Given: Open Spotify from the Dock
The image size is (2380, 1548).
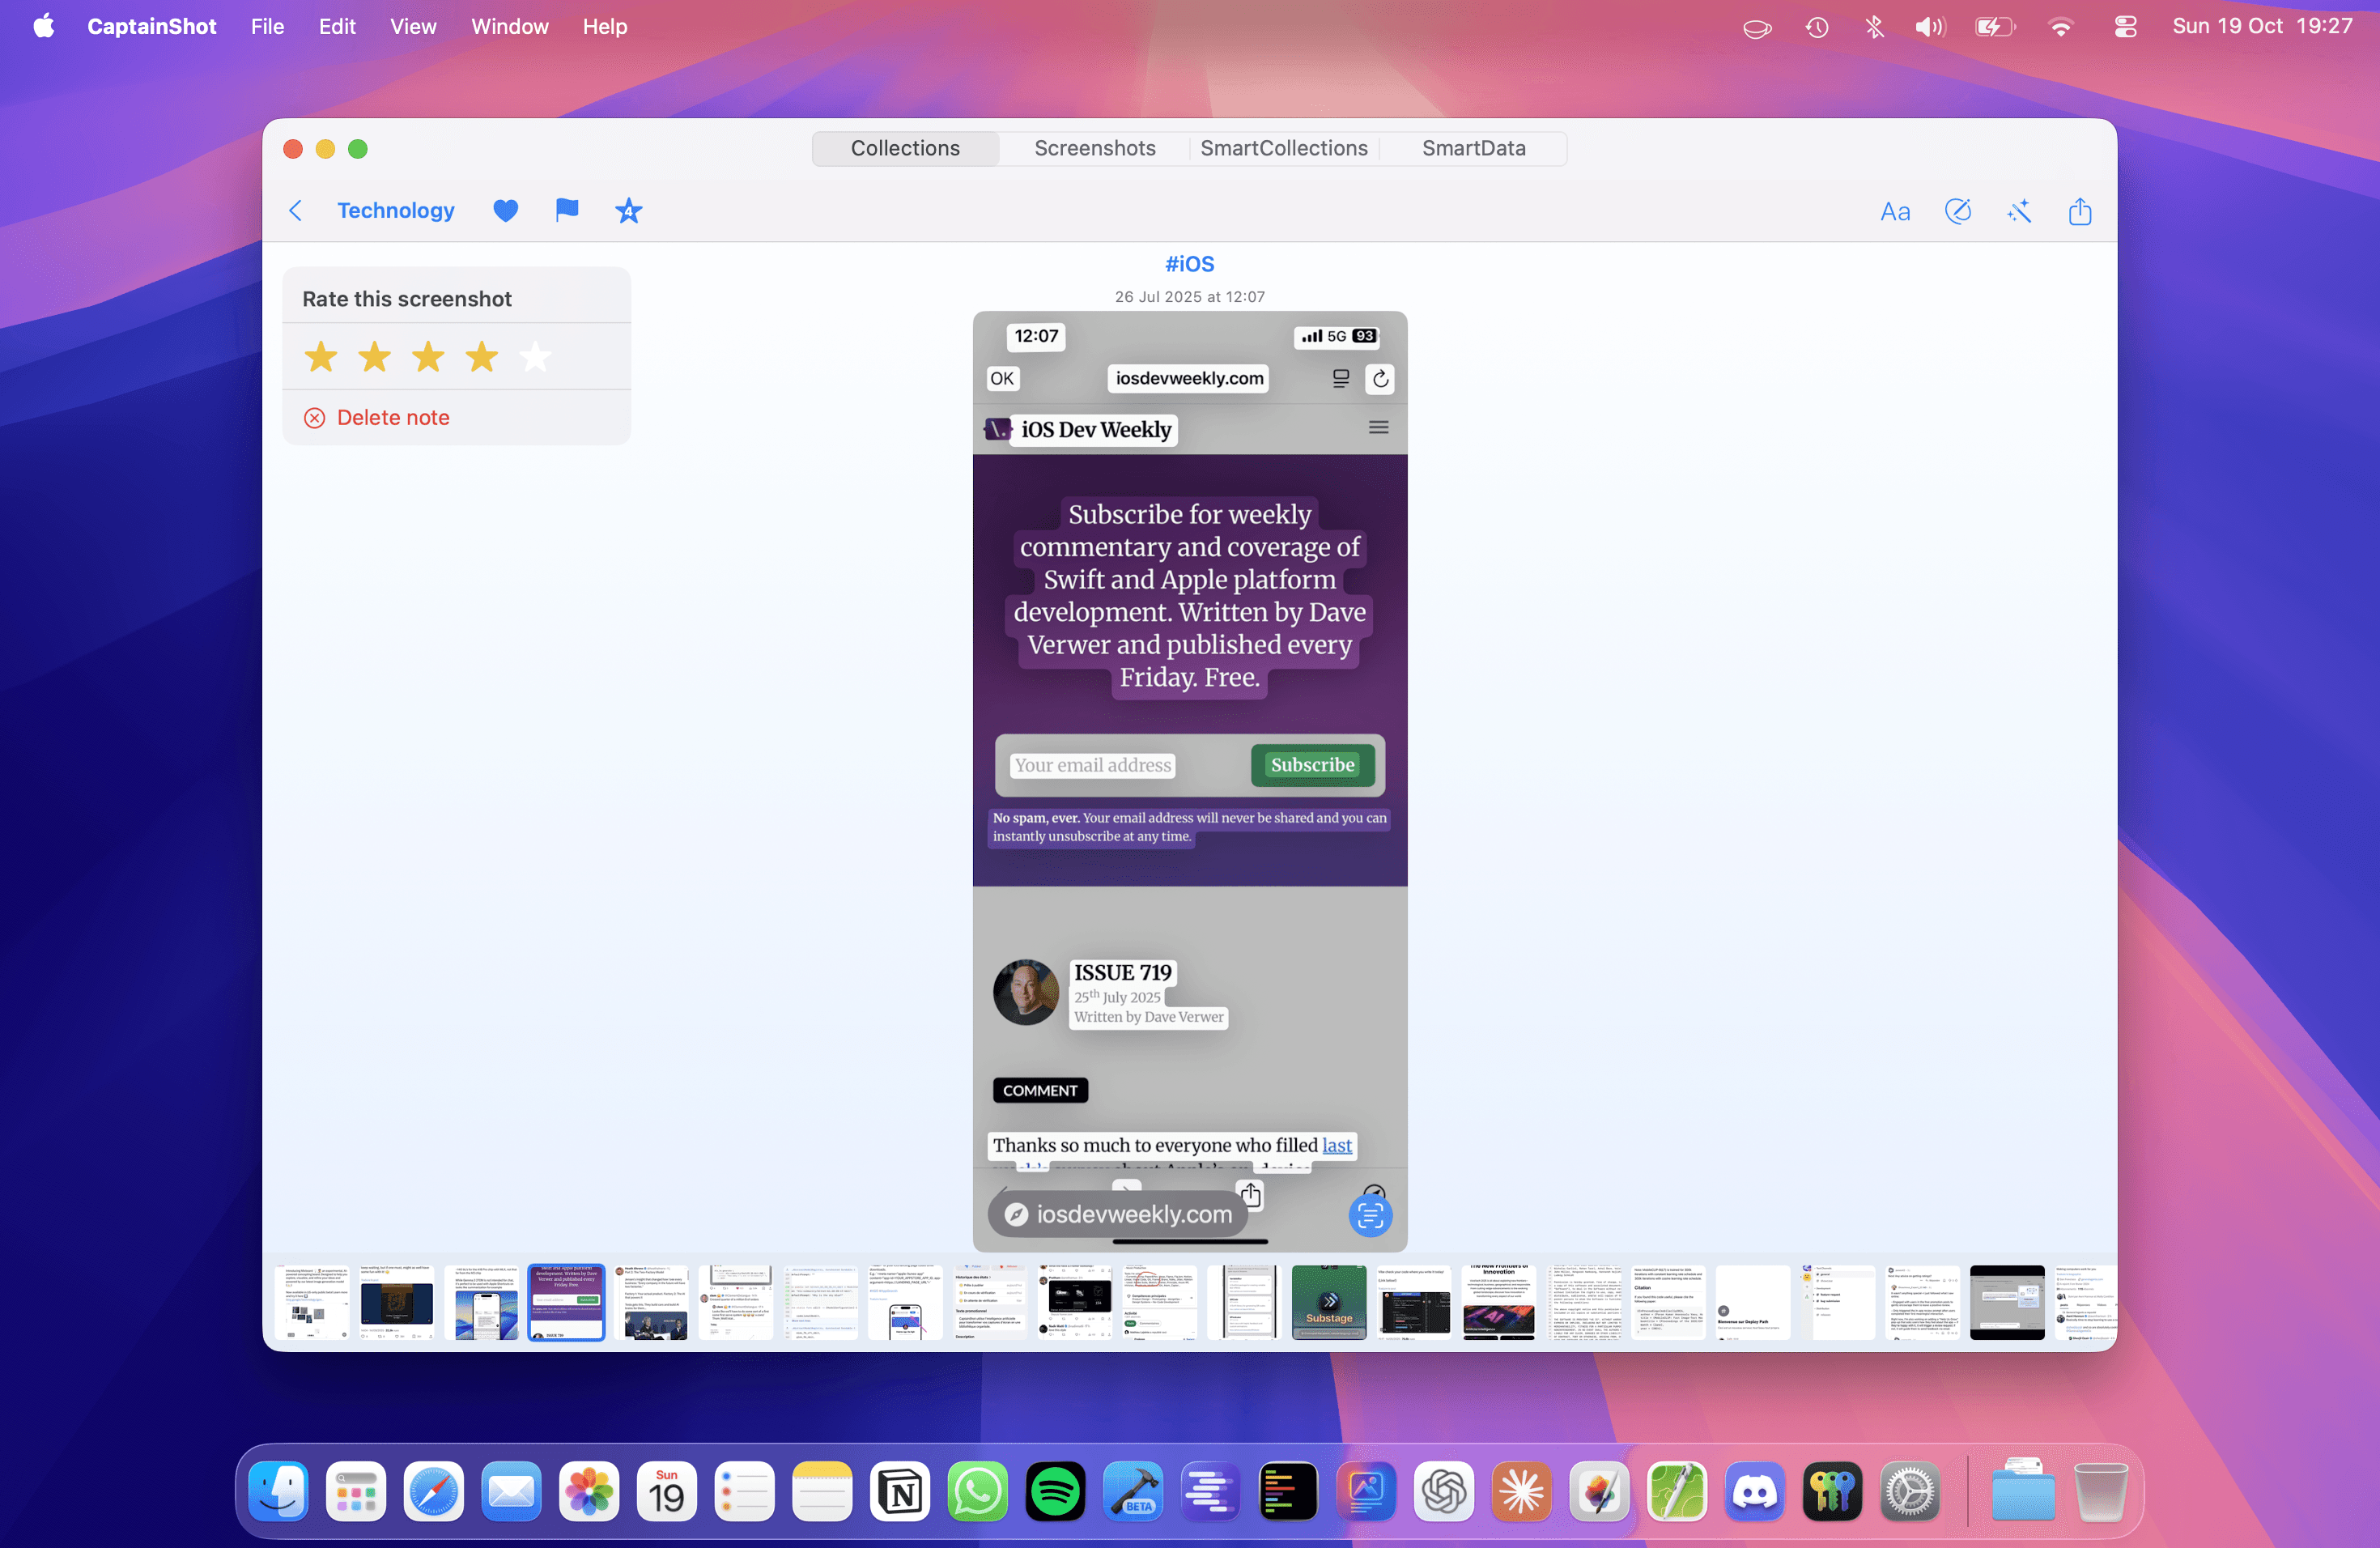Looking at the screenshot, I should click(1055, 1493).
